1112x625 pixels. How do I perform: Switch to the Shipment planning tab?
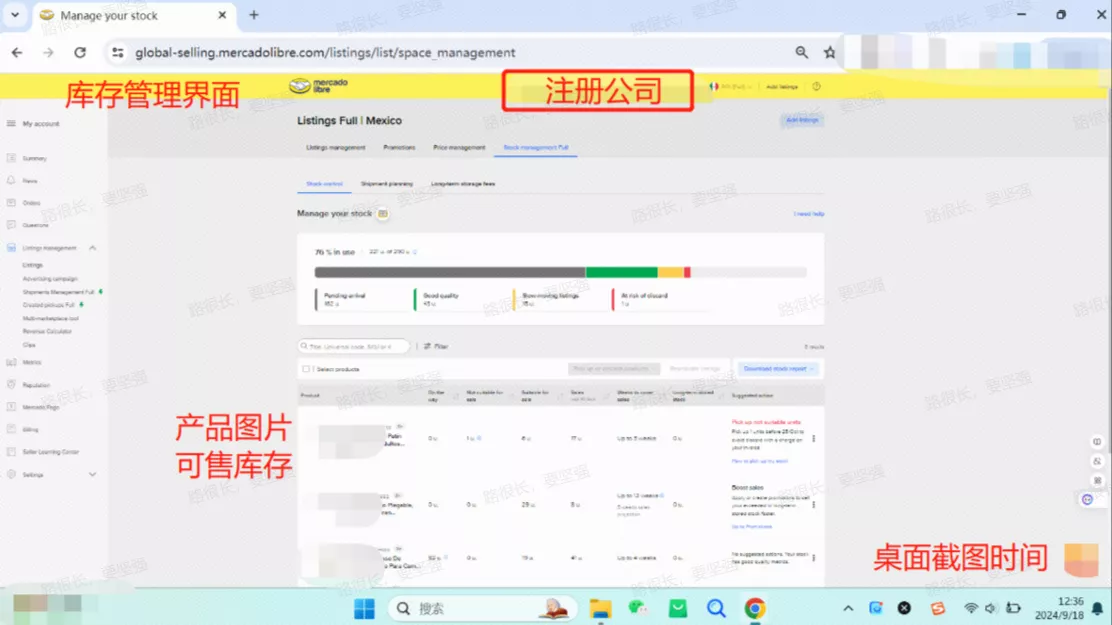[386, 184]
